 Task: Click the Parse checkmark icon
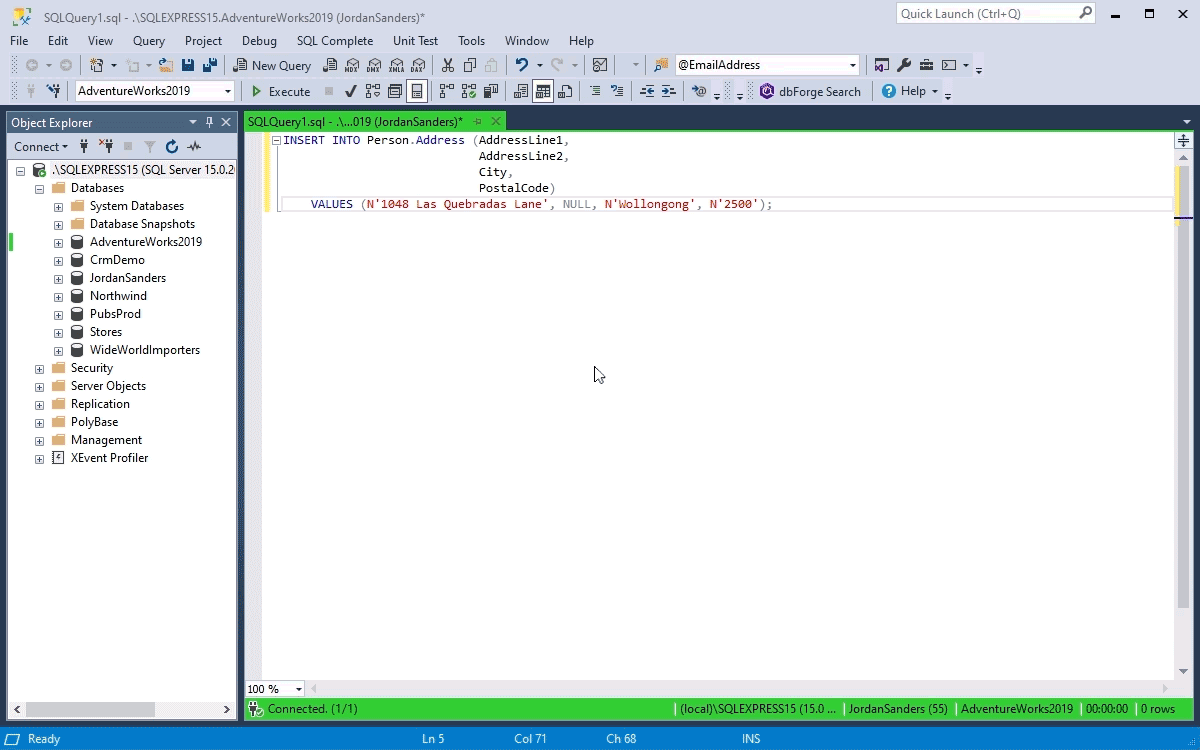click(x=350, y=91)
